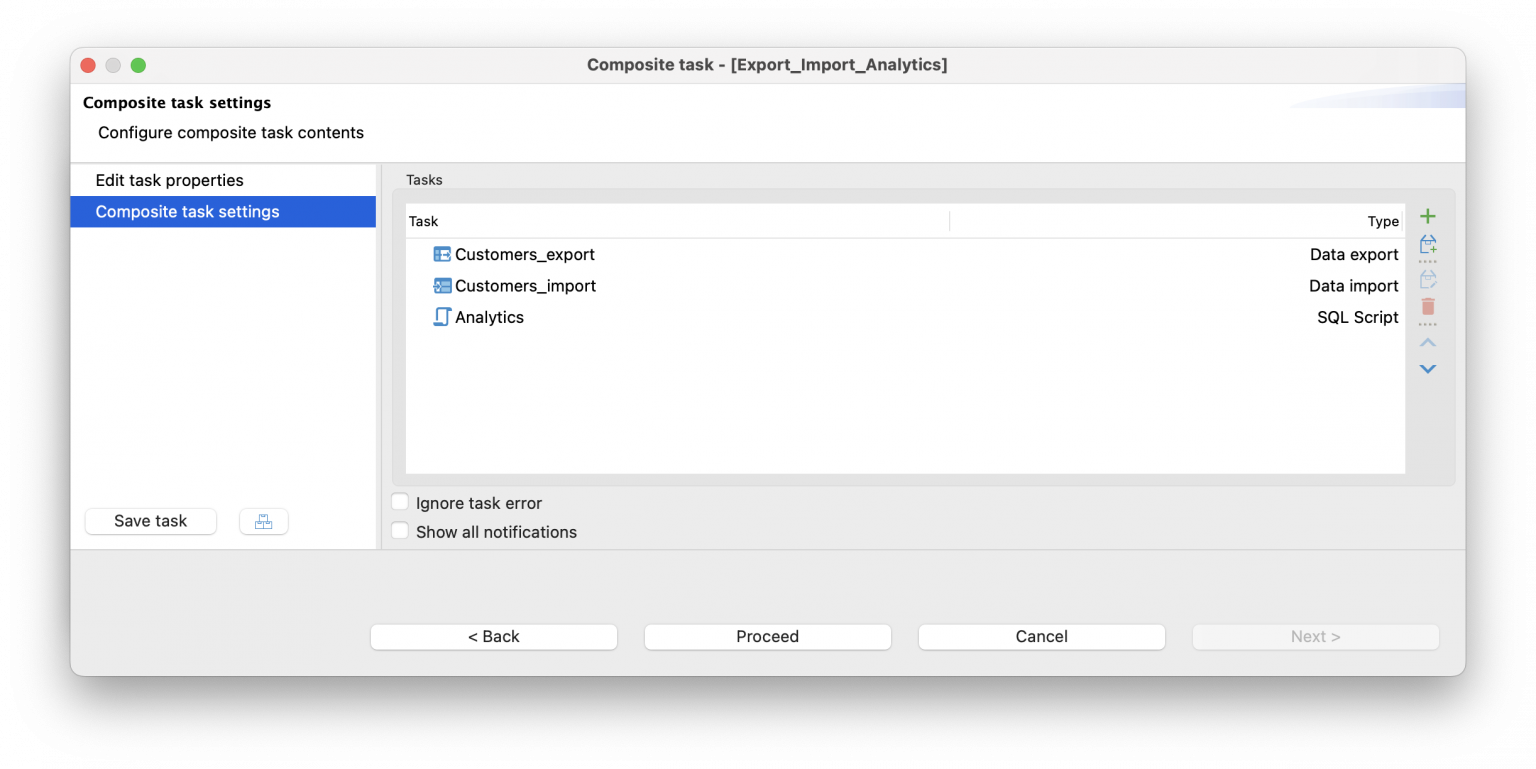Switch to Edit task properties section
The width and height of the screenshot is (1536, 769).
tap(169, 180)
